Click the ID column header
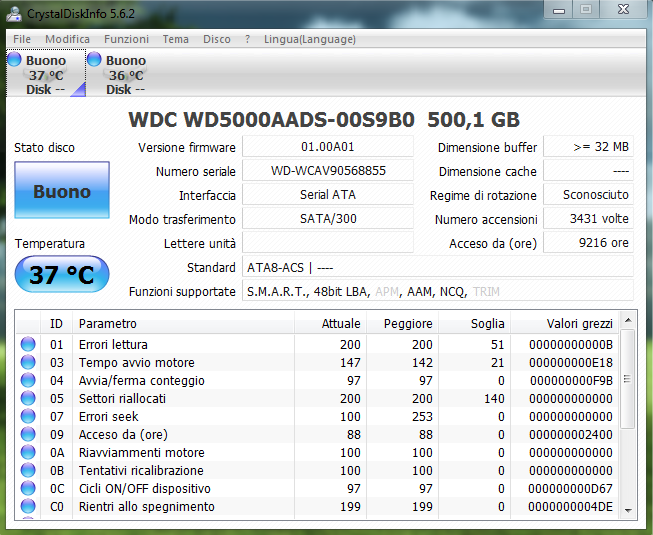The height and width of the screenshot is (535, 653). 56,323
